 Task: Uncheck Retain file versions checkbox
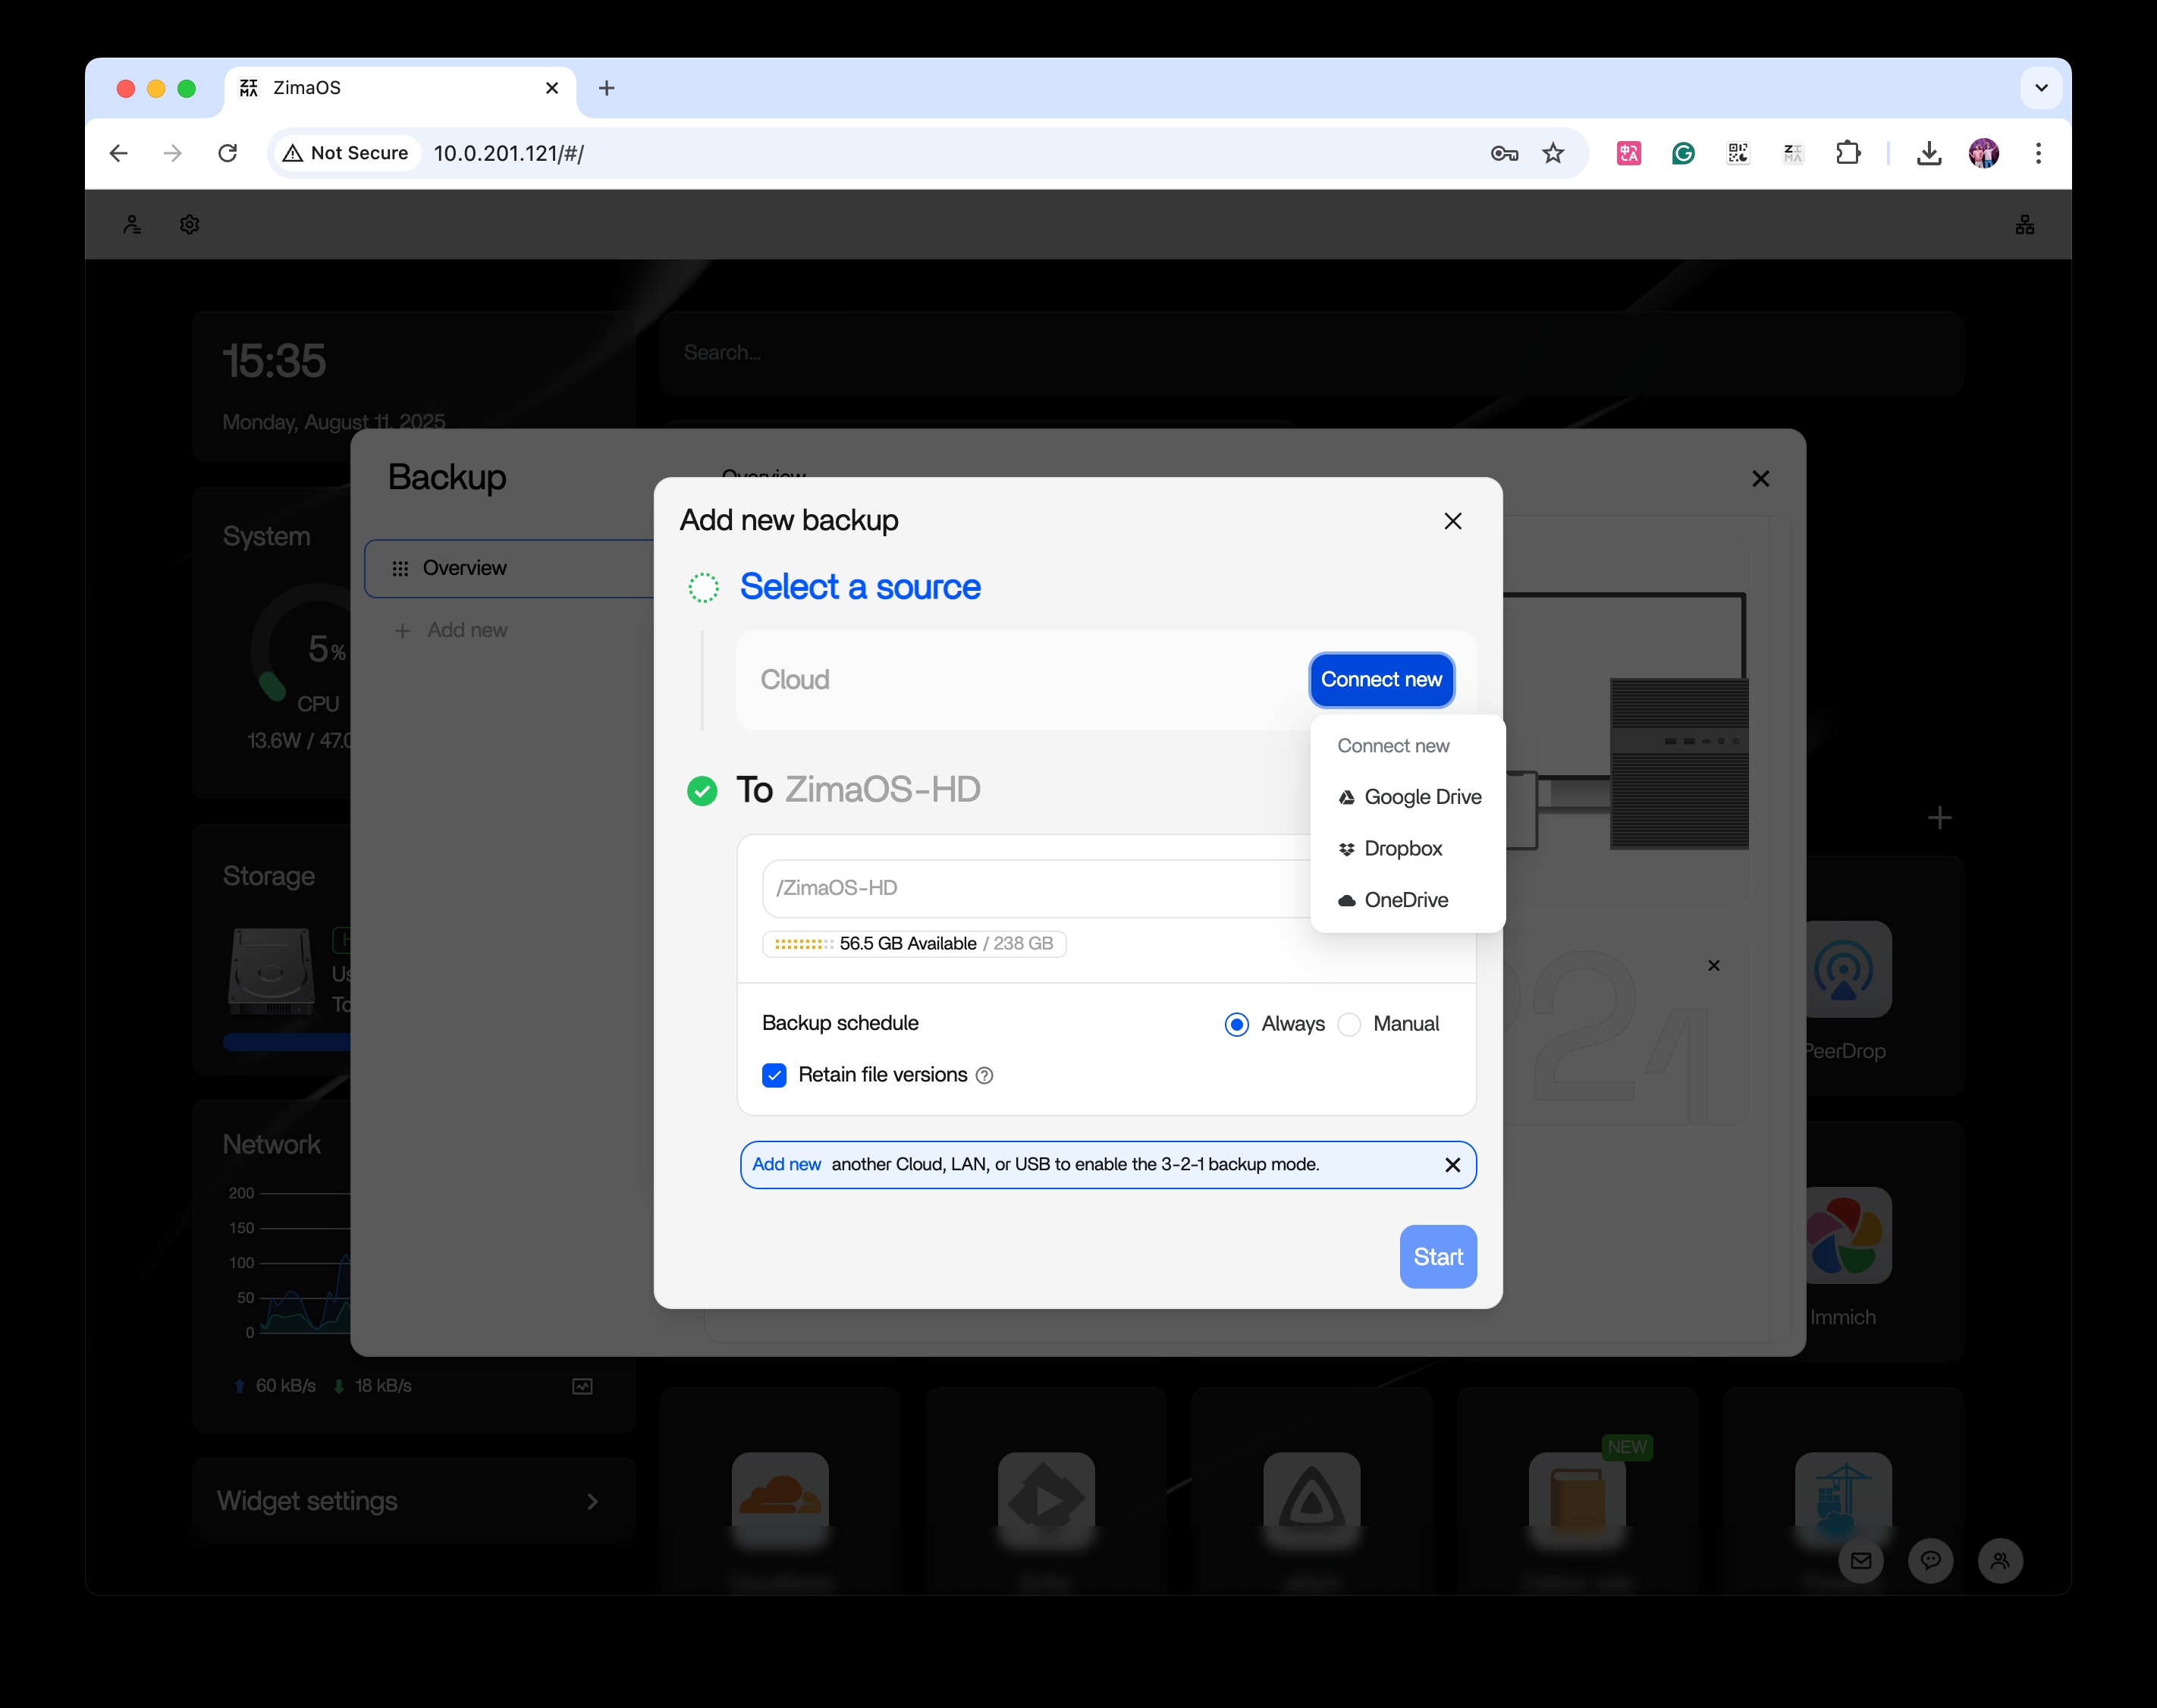774,1075
